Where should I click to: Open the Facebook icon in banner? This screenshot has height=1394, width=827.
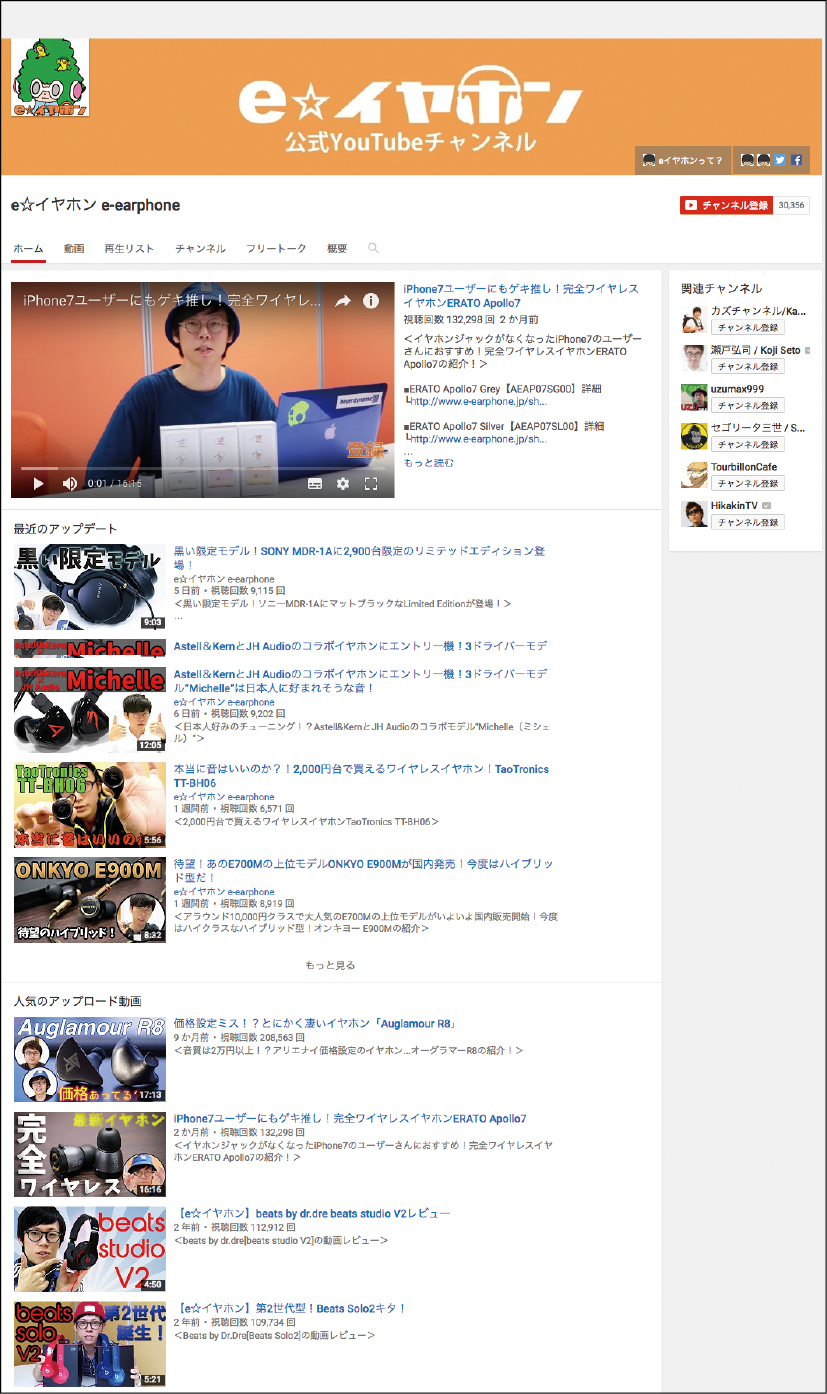click(x=797, y=160)
